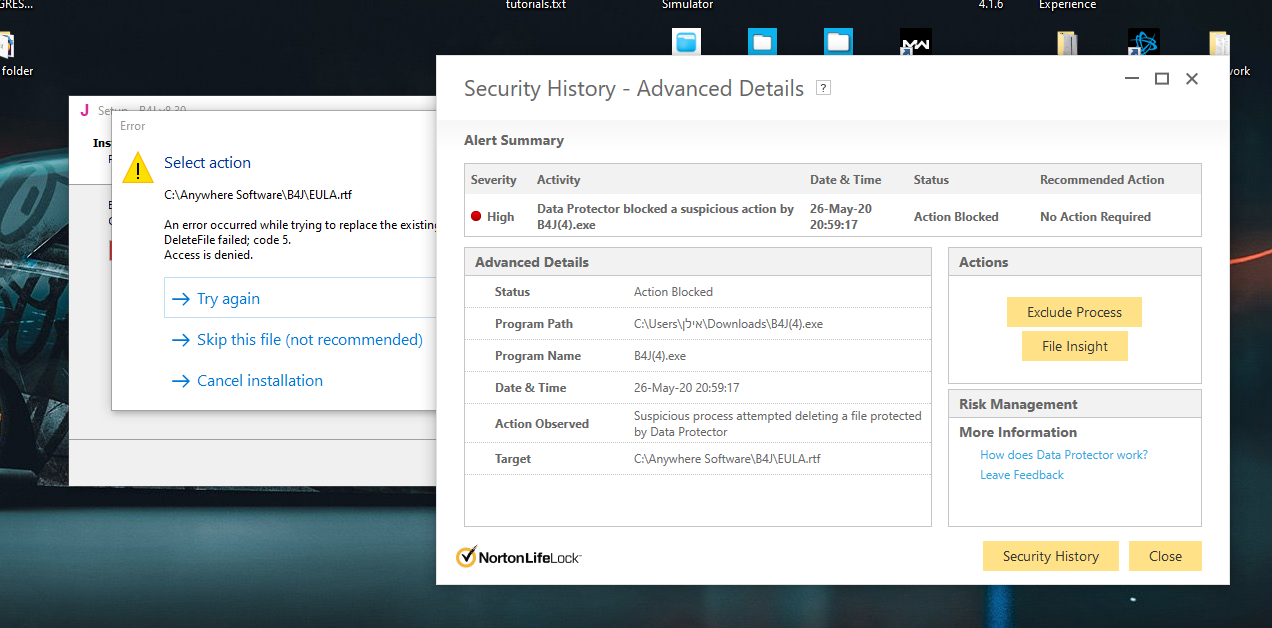This screenshot has height=628, width=1272.
Task: Click the Alert Summary heading
Action: (514, 140)
